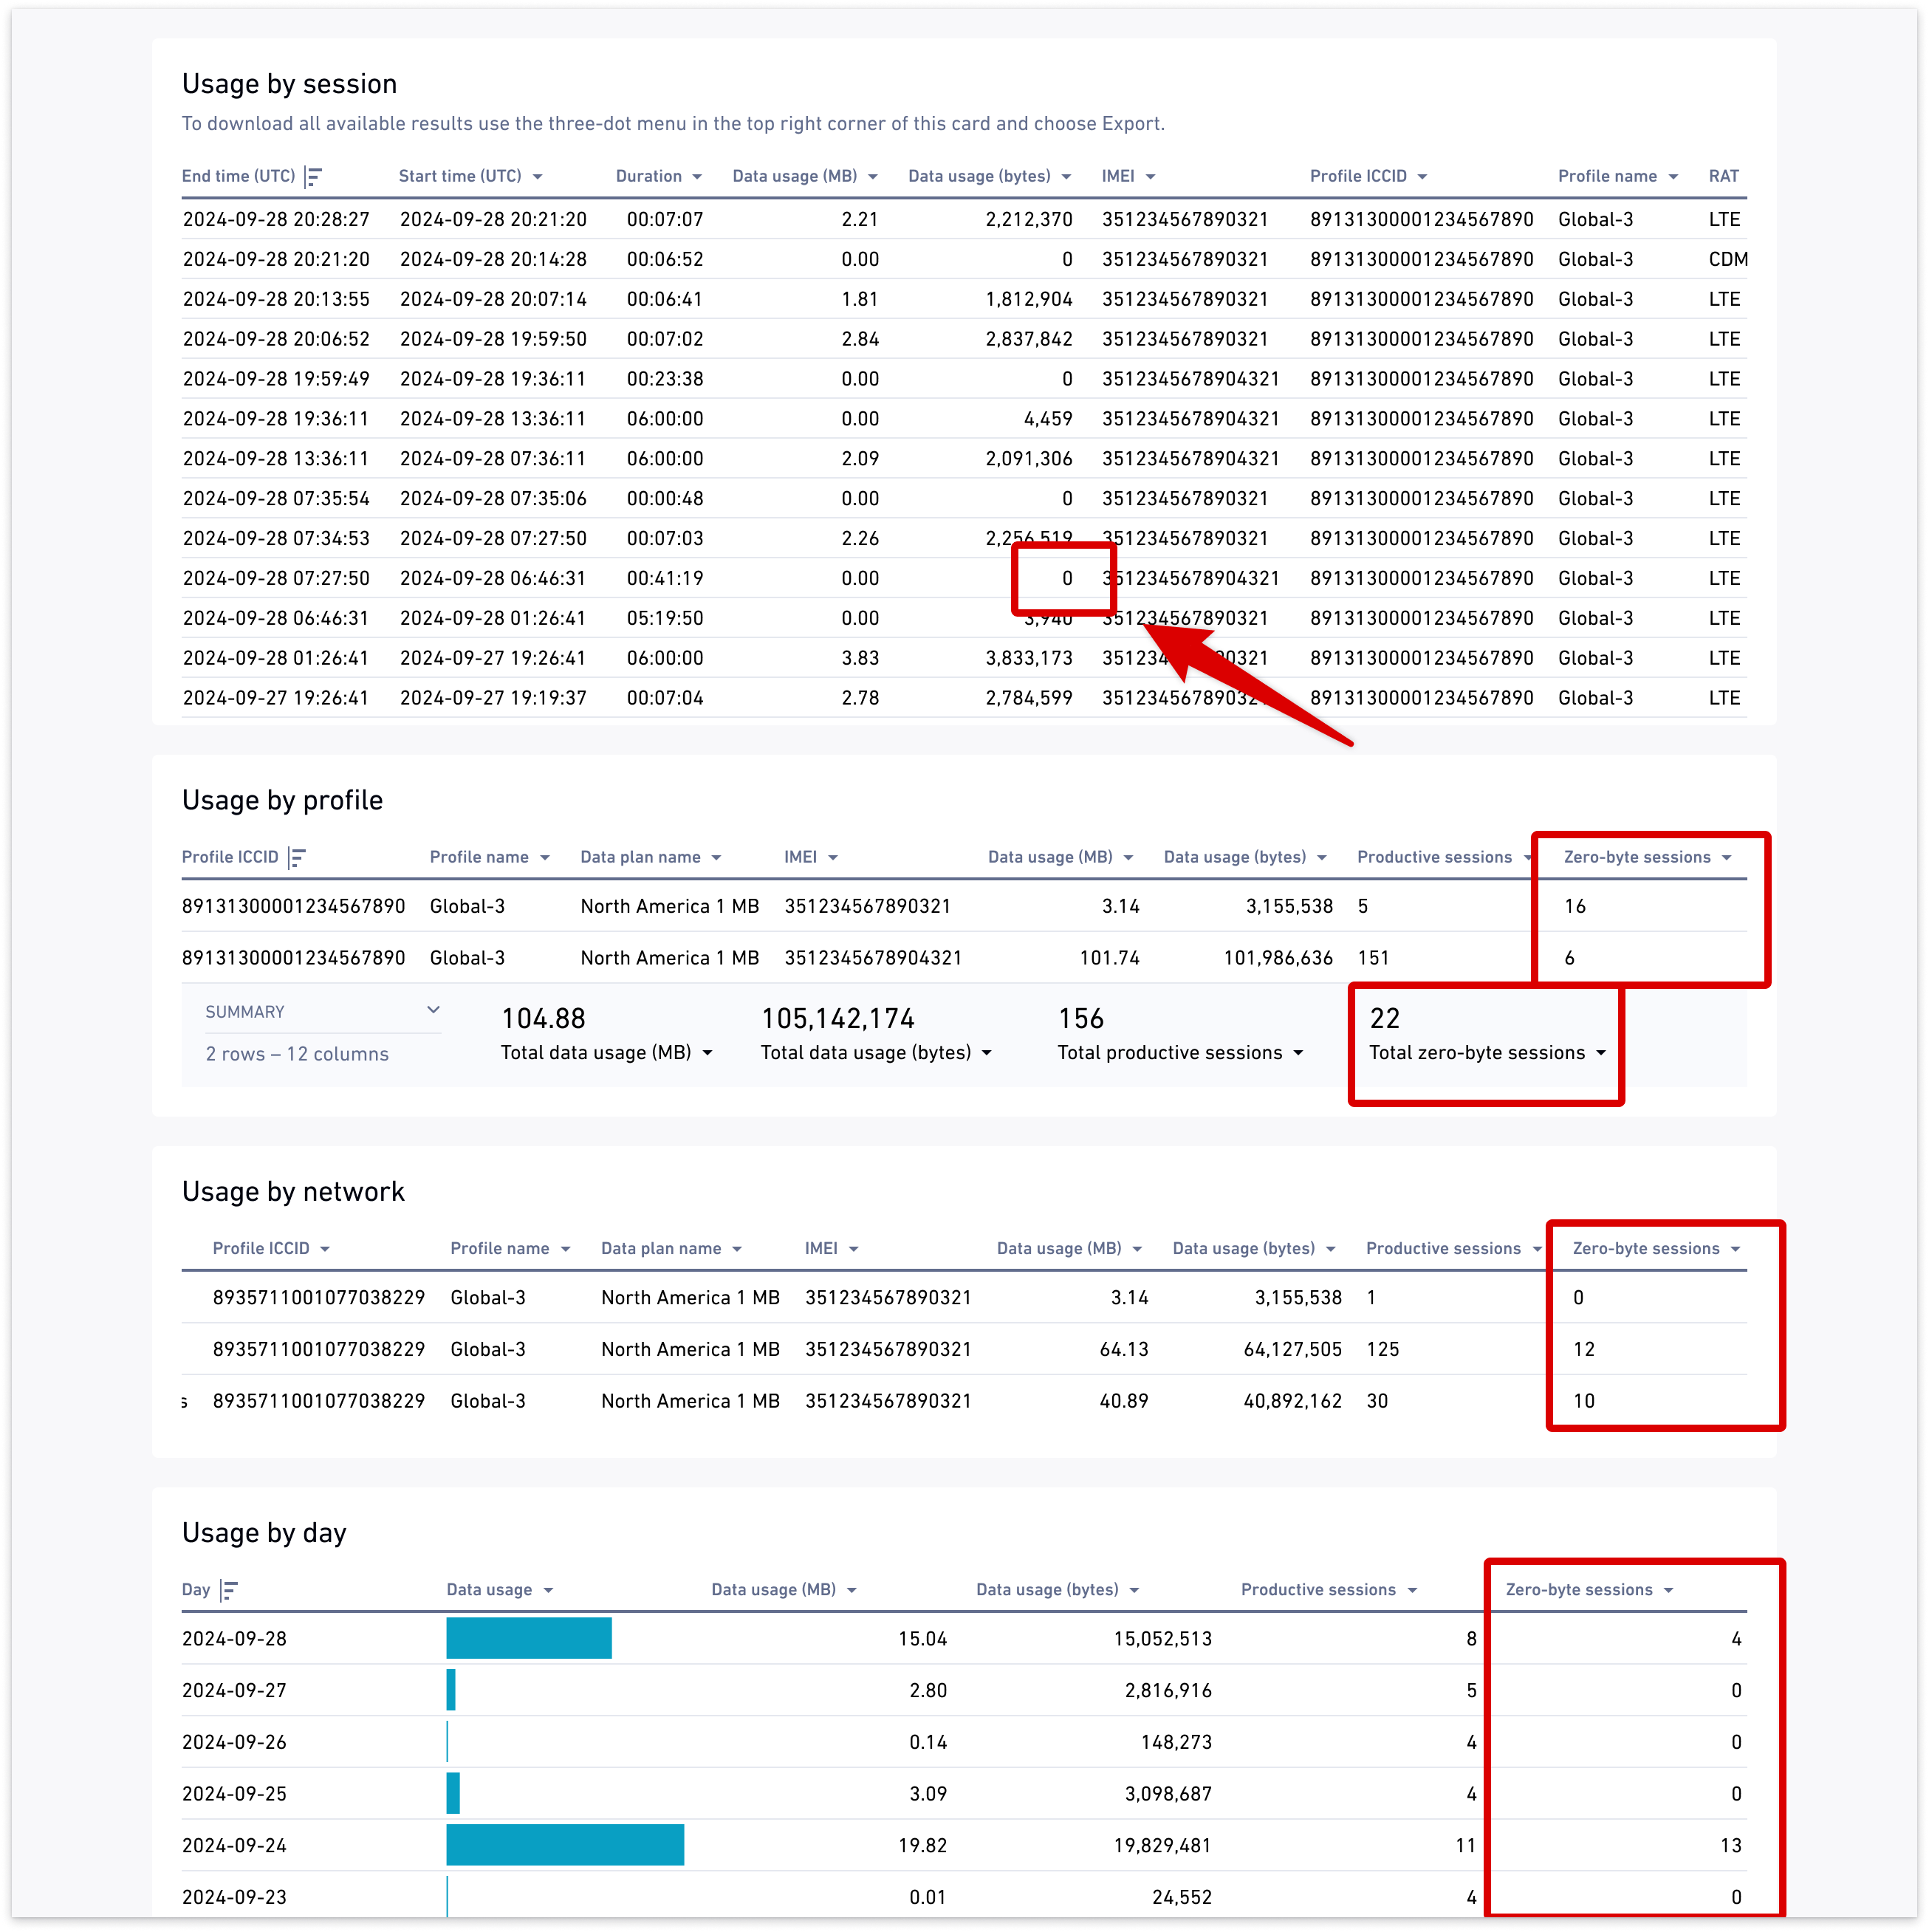The image size is (1929, 1932).
Task: Click 2024-09-25 data usage bar
Action: (453, 1793)
